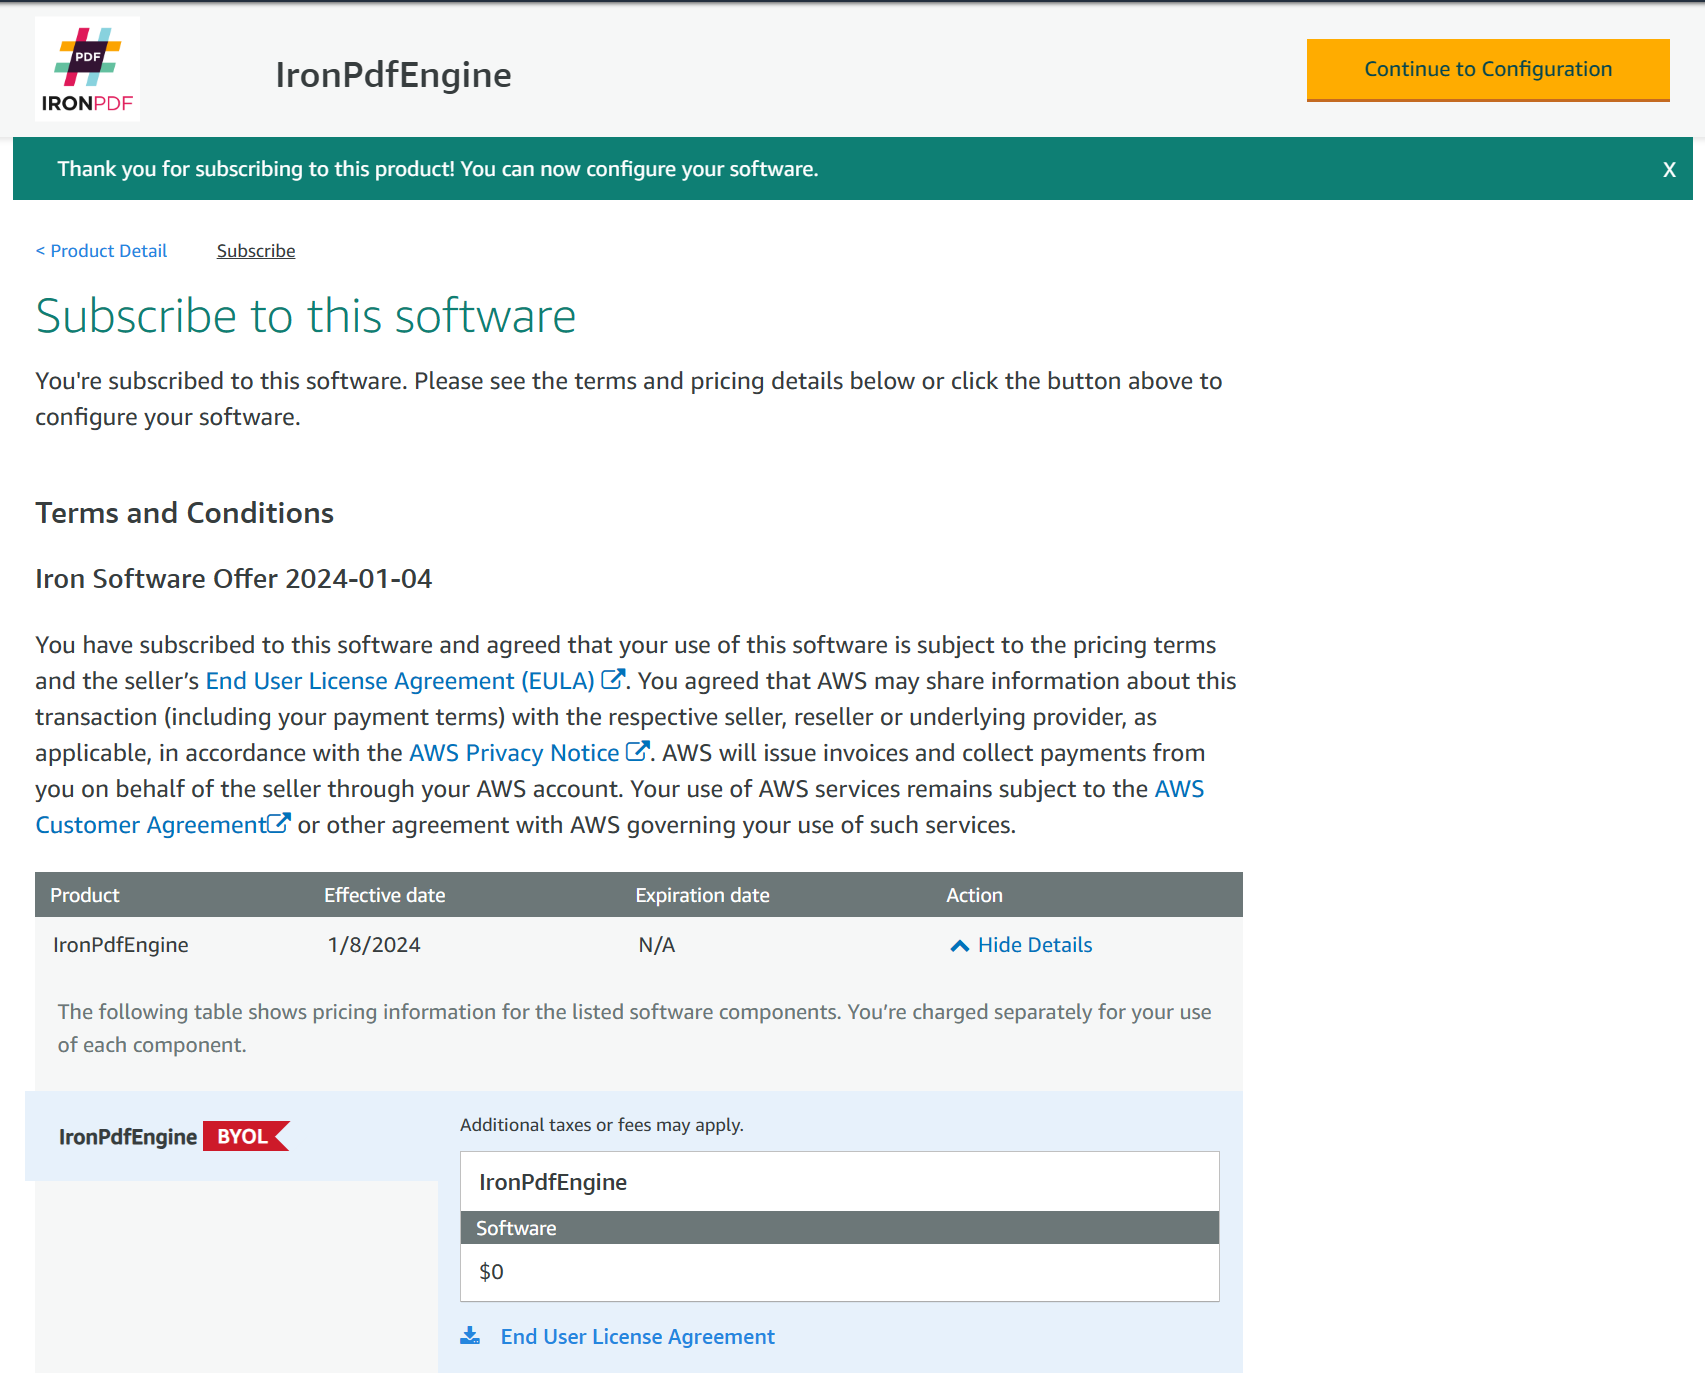Screen dimensions: 1705x1389
Task: Click the Expiration date column header
Action: tap(702, 895)
